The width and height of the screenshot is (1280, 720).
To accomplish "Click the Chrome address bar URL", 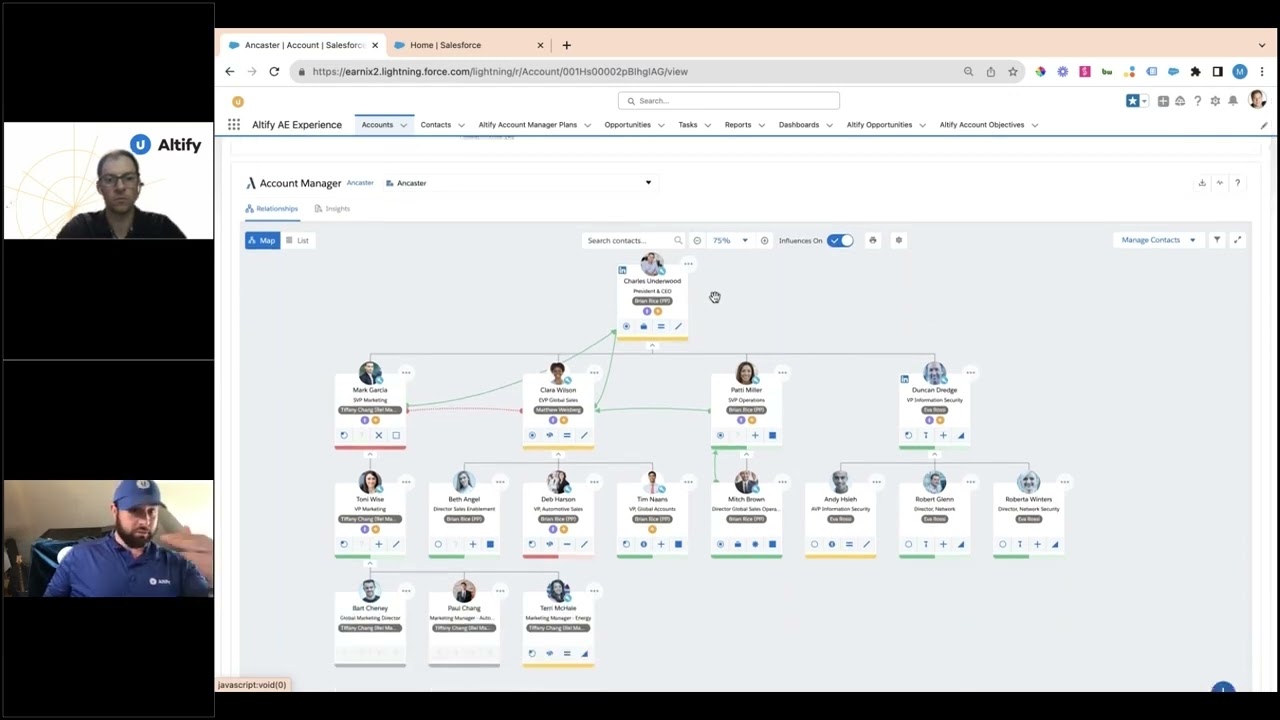I will coord(500,72).
